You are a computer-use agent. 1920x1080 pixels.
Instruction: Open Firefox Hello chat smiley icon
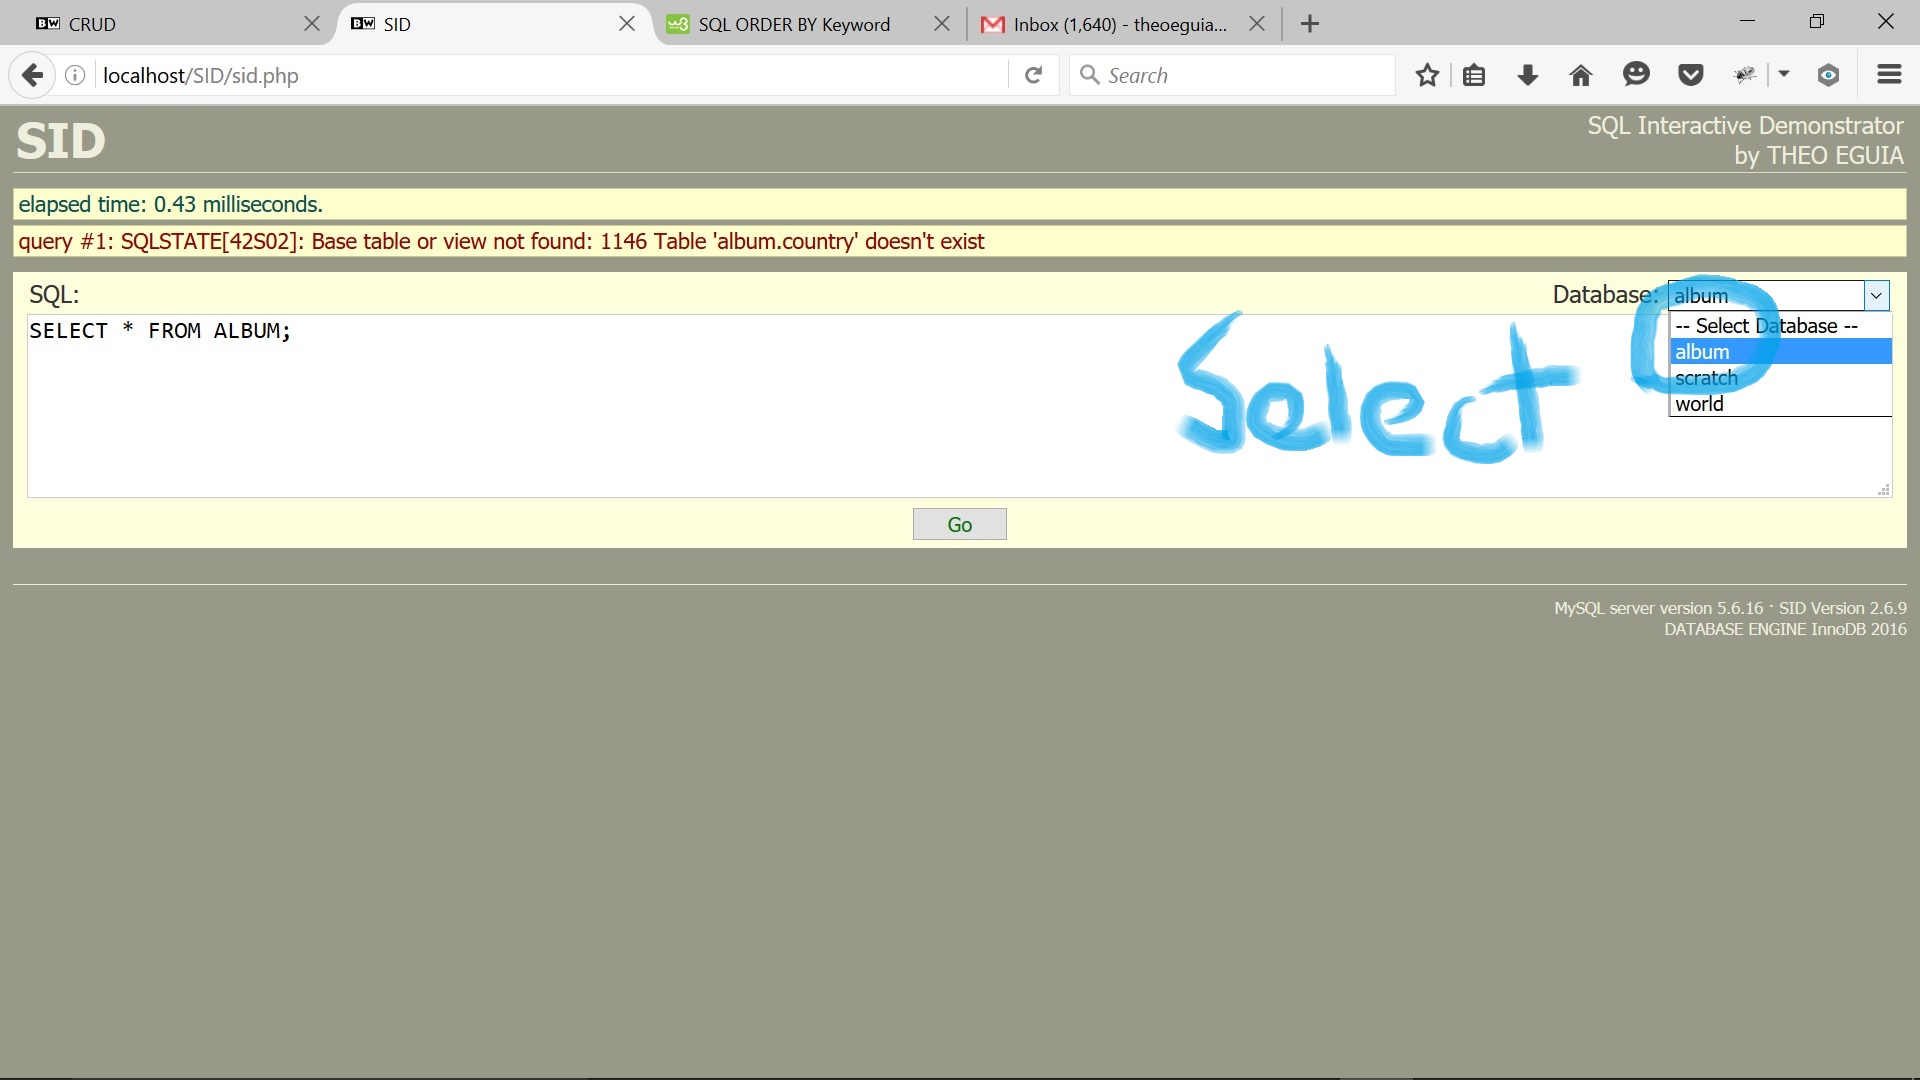(x=1636, y=75)
